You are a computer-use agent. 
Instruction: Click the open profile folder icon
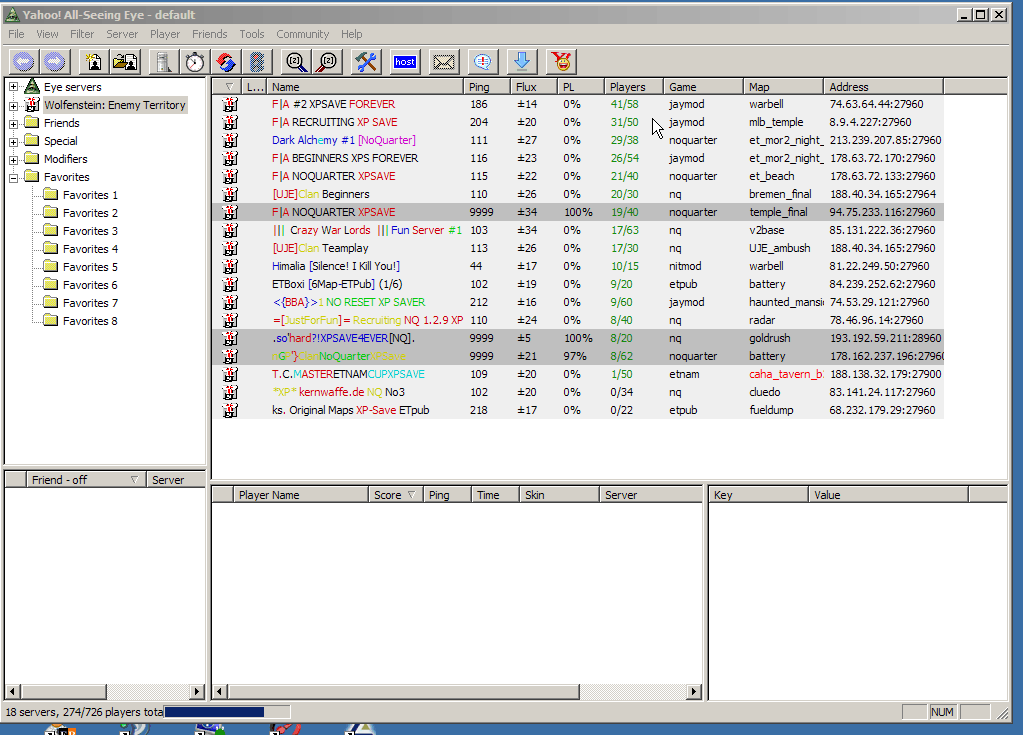pyautogui.click(x=125, y=62)
